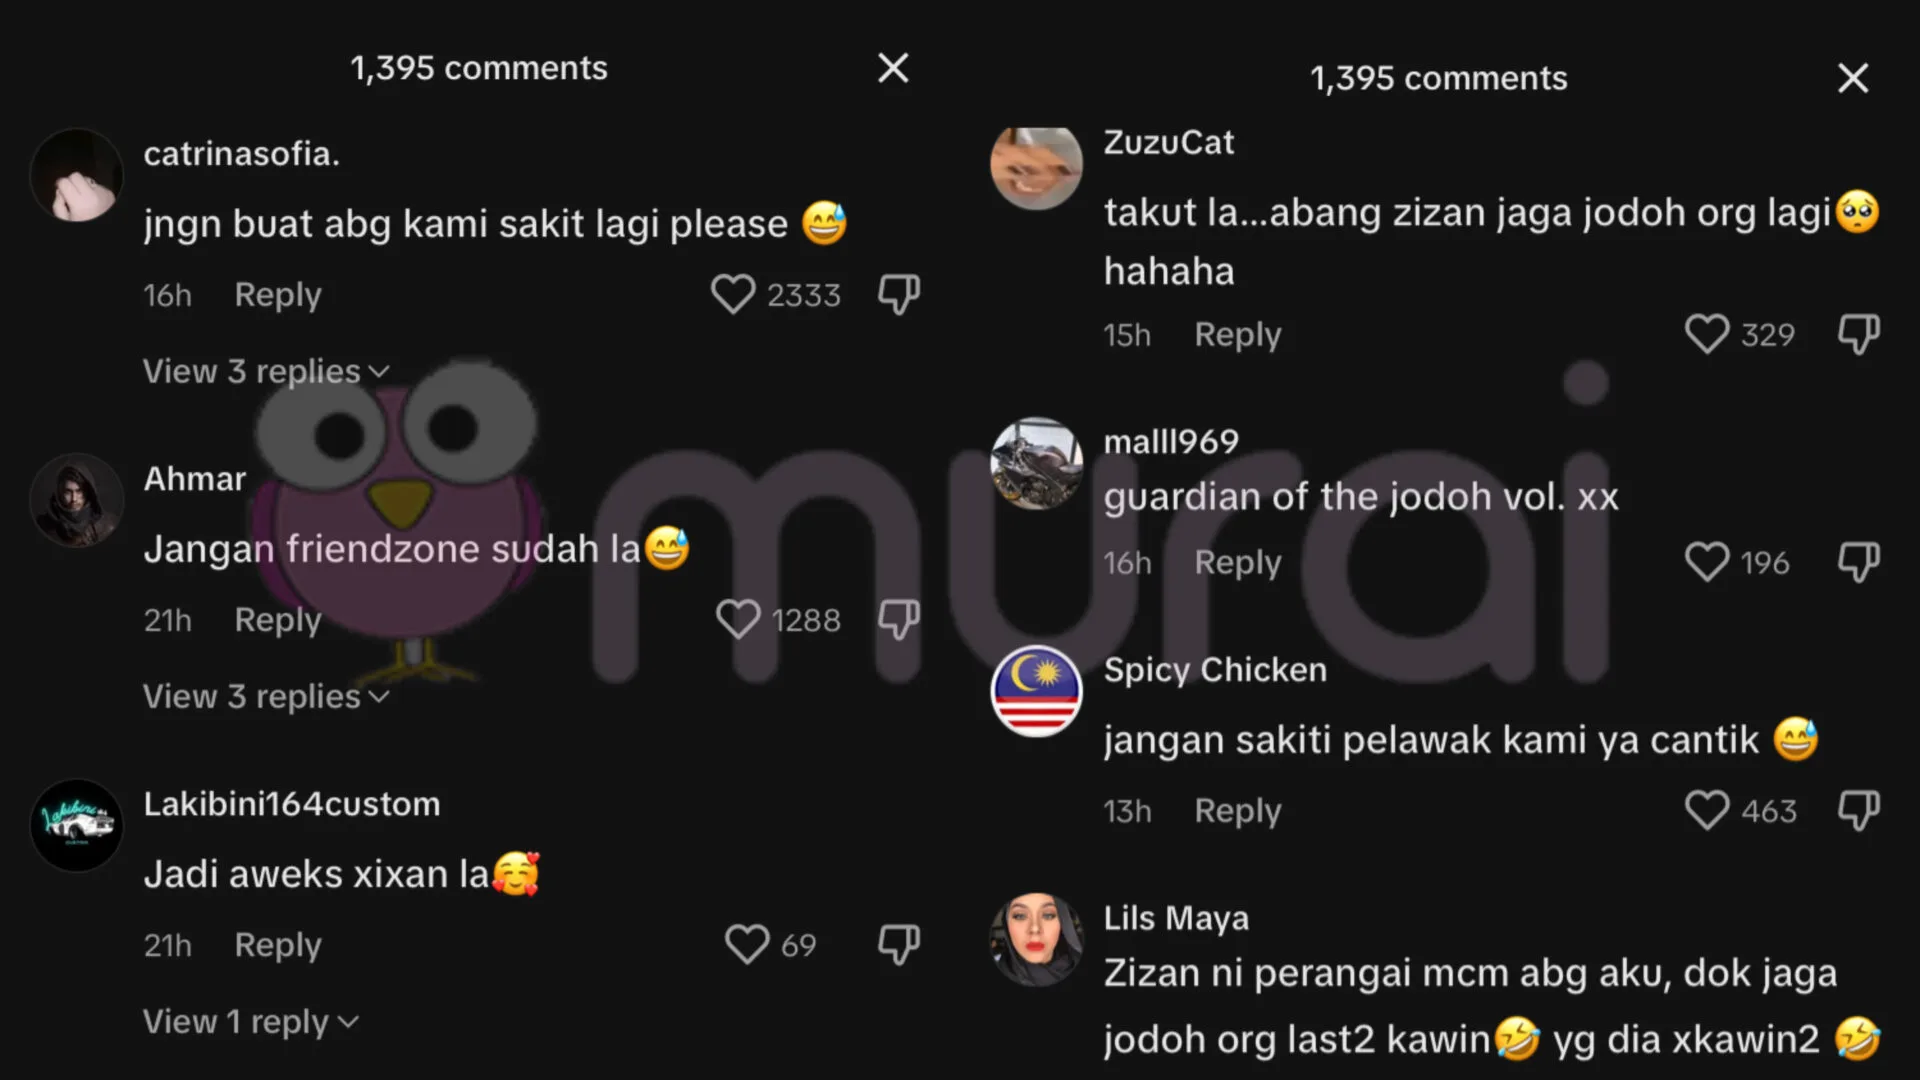The height and width of the screenshot is (1080, 1920).
Task: Expand 3 replies under Ahmar's comment
Action: point(266,696)
